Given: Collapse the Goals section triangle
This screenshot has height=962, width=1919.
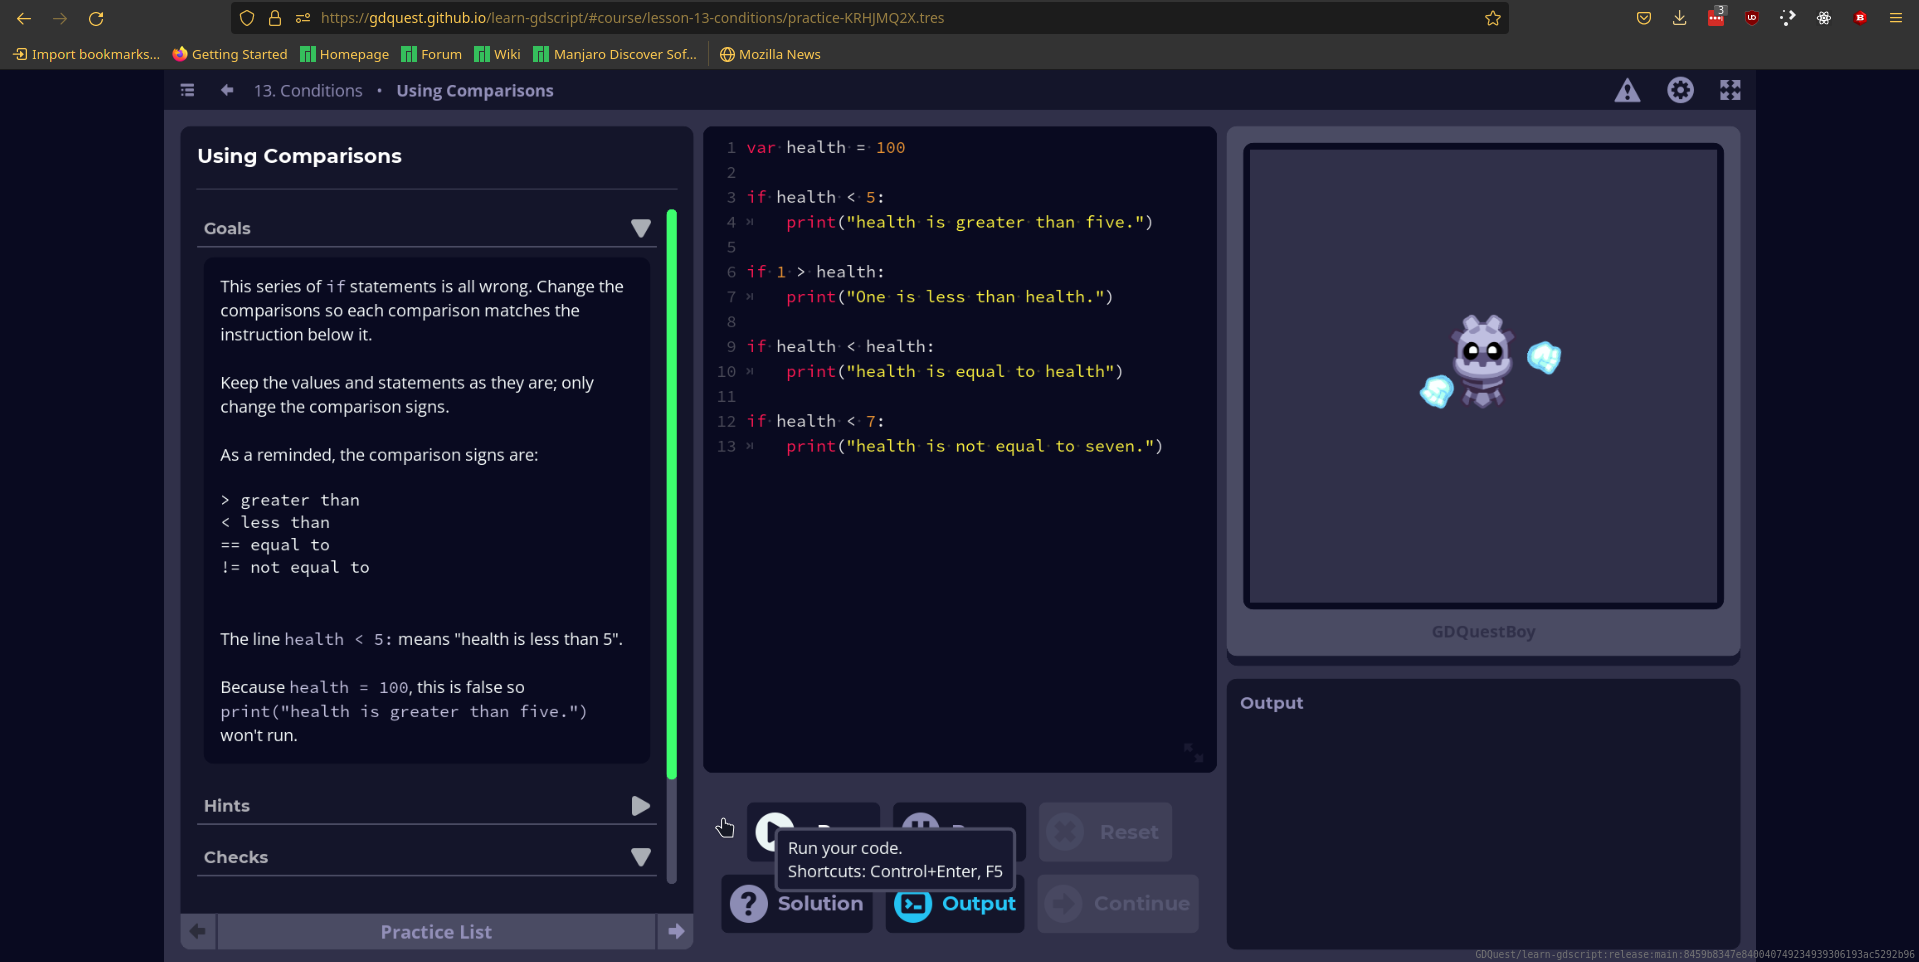Looking at the screenshot, I should pyautogui.click(x=641, y=228).
